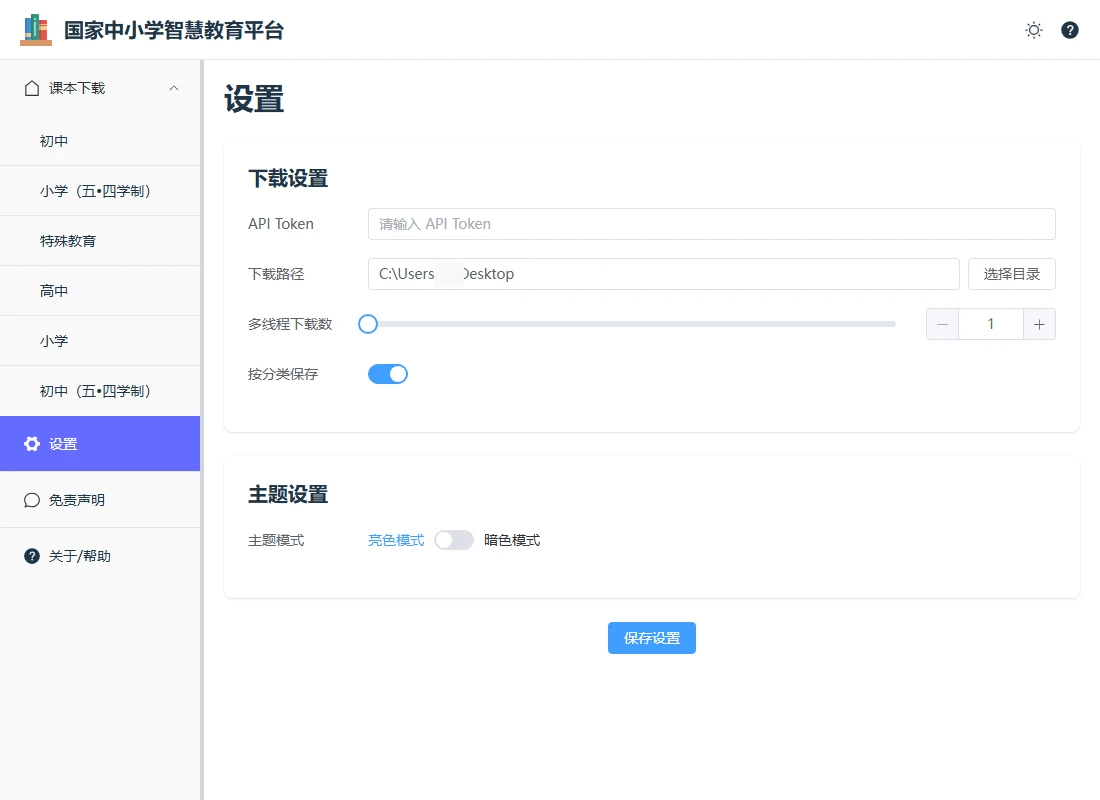The image size is (1100, 800).
Task: Open 小学（五•四学制） sidebar item
Action: coord(96,191)
